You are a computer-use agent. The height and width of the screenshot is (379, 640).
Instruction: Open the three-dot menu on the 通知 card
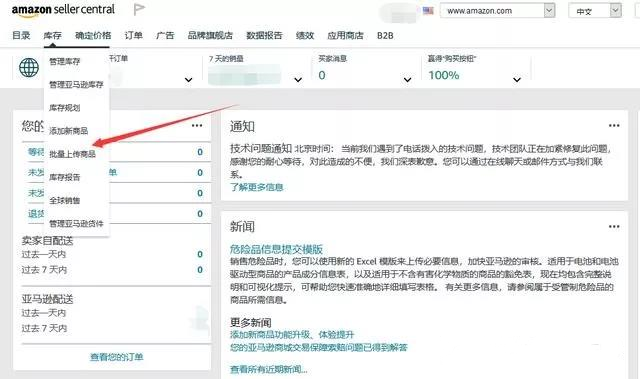(614, 126)
